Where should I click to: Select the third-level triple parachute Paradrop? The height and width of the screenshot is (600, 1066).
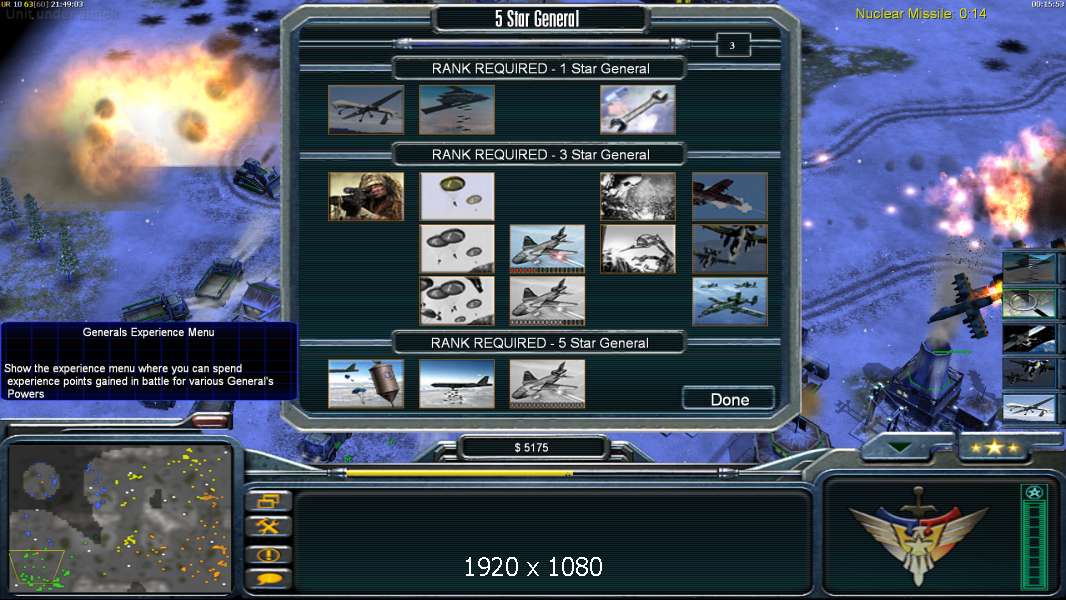pyautogui.click(x=457, y=301)
